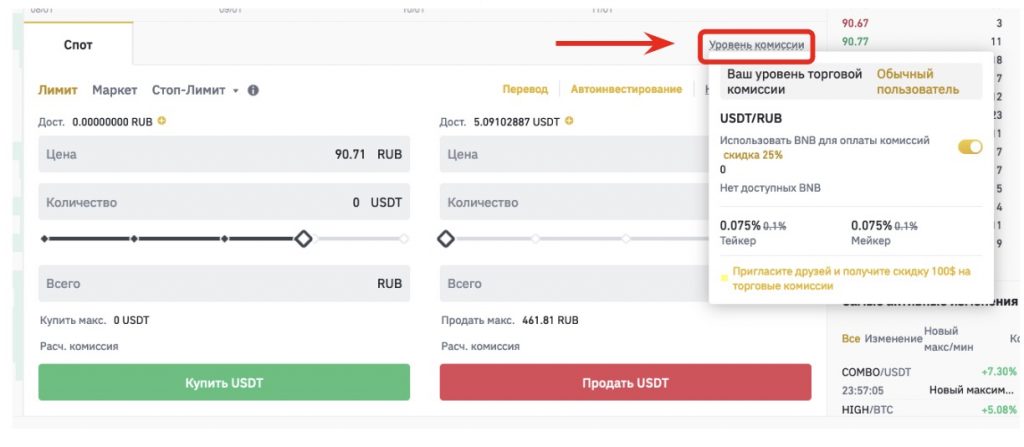Open the Автоинвестирование link
This screenshot has height=447, width=1024.
[626, 90]
